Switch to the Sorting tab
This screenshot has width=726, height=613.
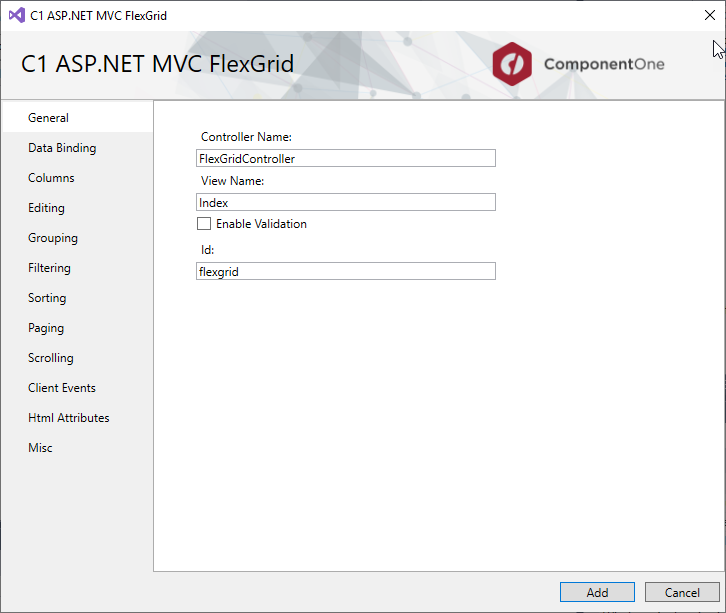[x=47, y=298]
